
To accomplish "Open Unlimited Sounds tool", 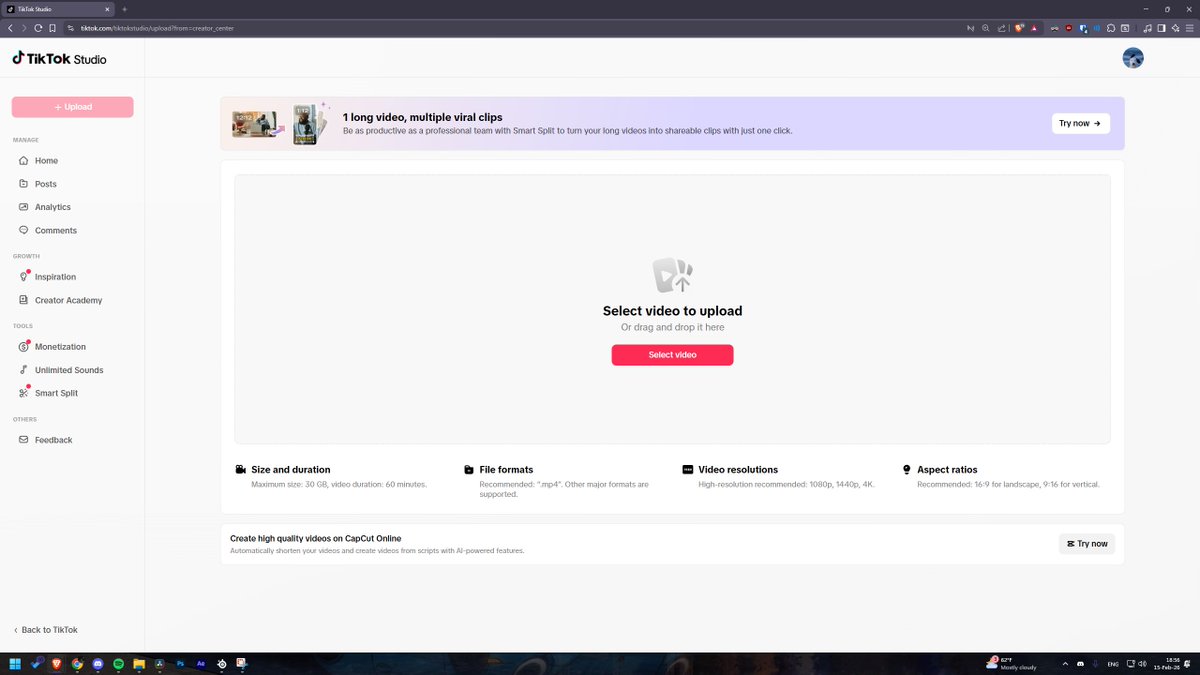I will (72, 370).
